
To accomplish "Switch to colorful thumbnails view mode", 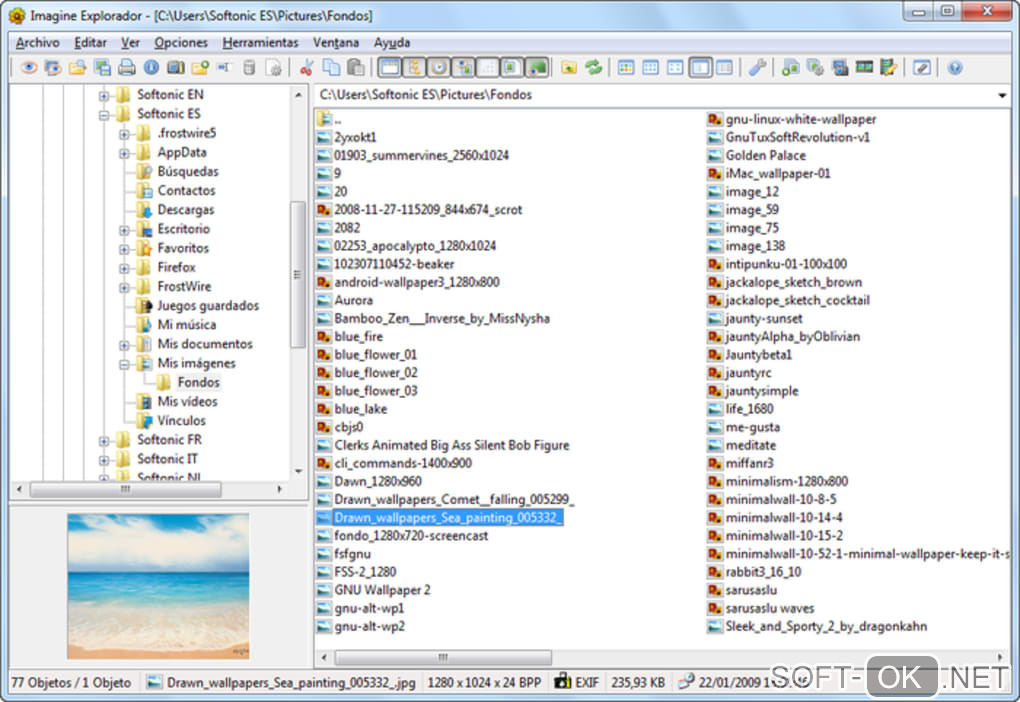I will (626, 68).
